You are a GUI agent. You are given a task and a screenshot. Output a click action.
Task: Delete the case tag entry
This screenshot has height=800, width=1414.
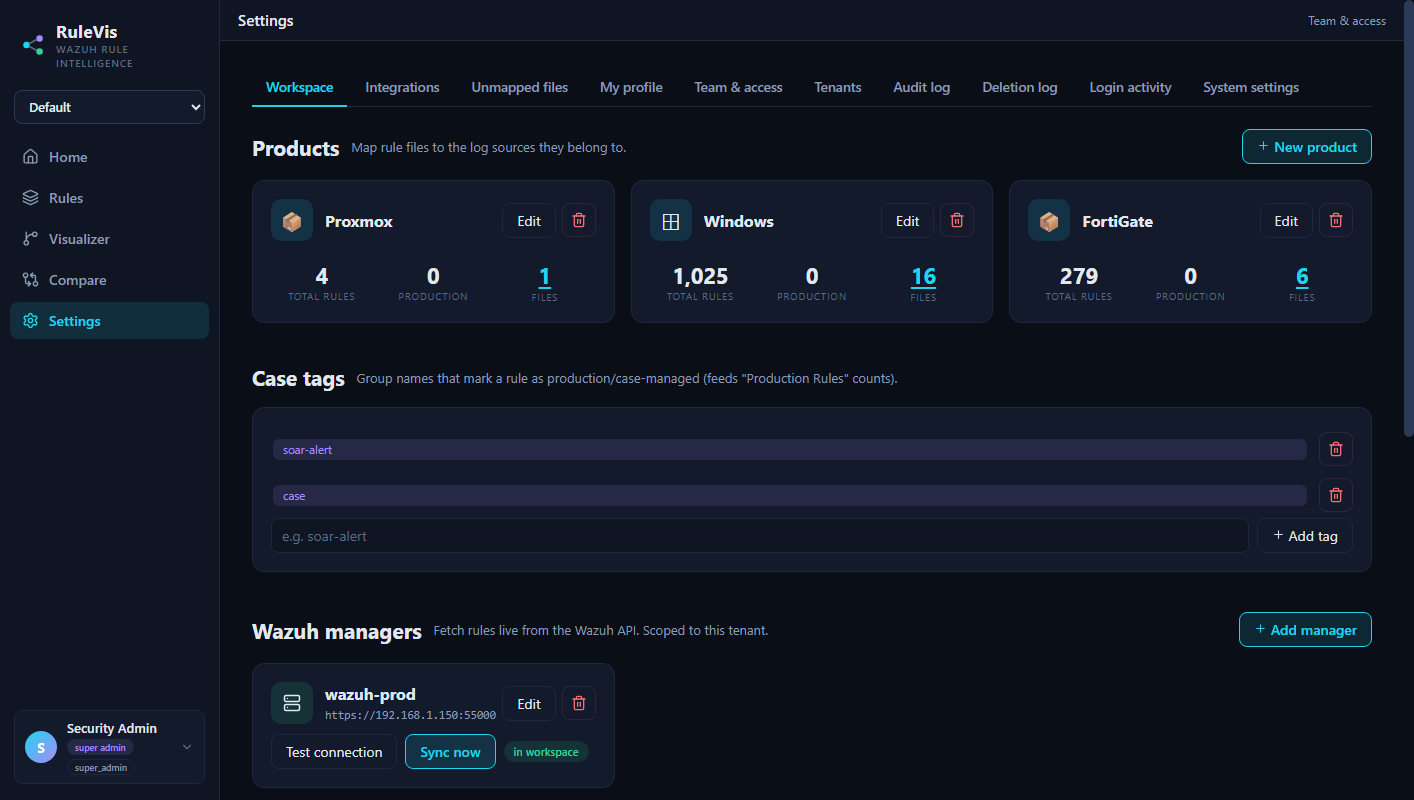click(1336, 495)
